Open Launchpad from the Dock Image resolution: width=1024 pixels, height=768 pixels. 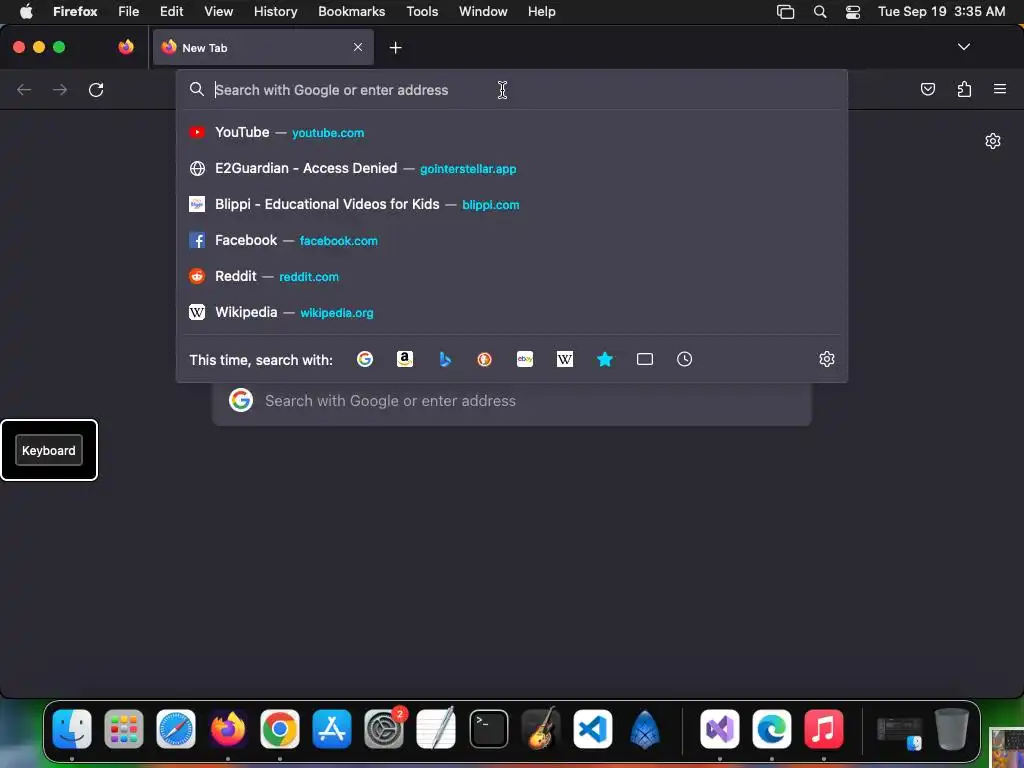(x=123, y=729)
